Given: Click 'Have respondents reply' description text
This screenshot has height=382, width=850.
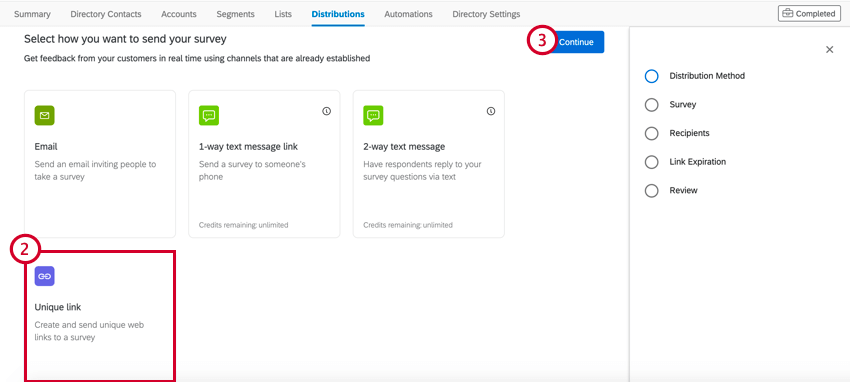Looking at the screenshot, I should [422, 170].
